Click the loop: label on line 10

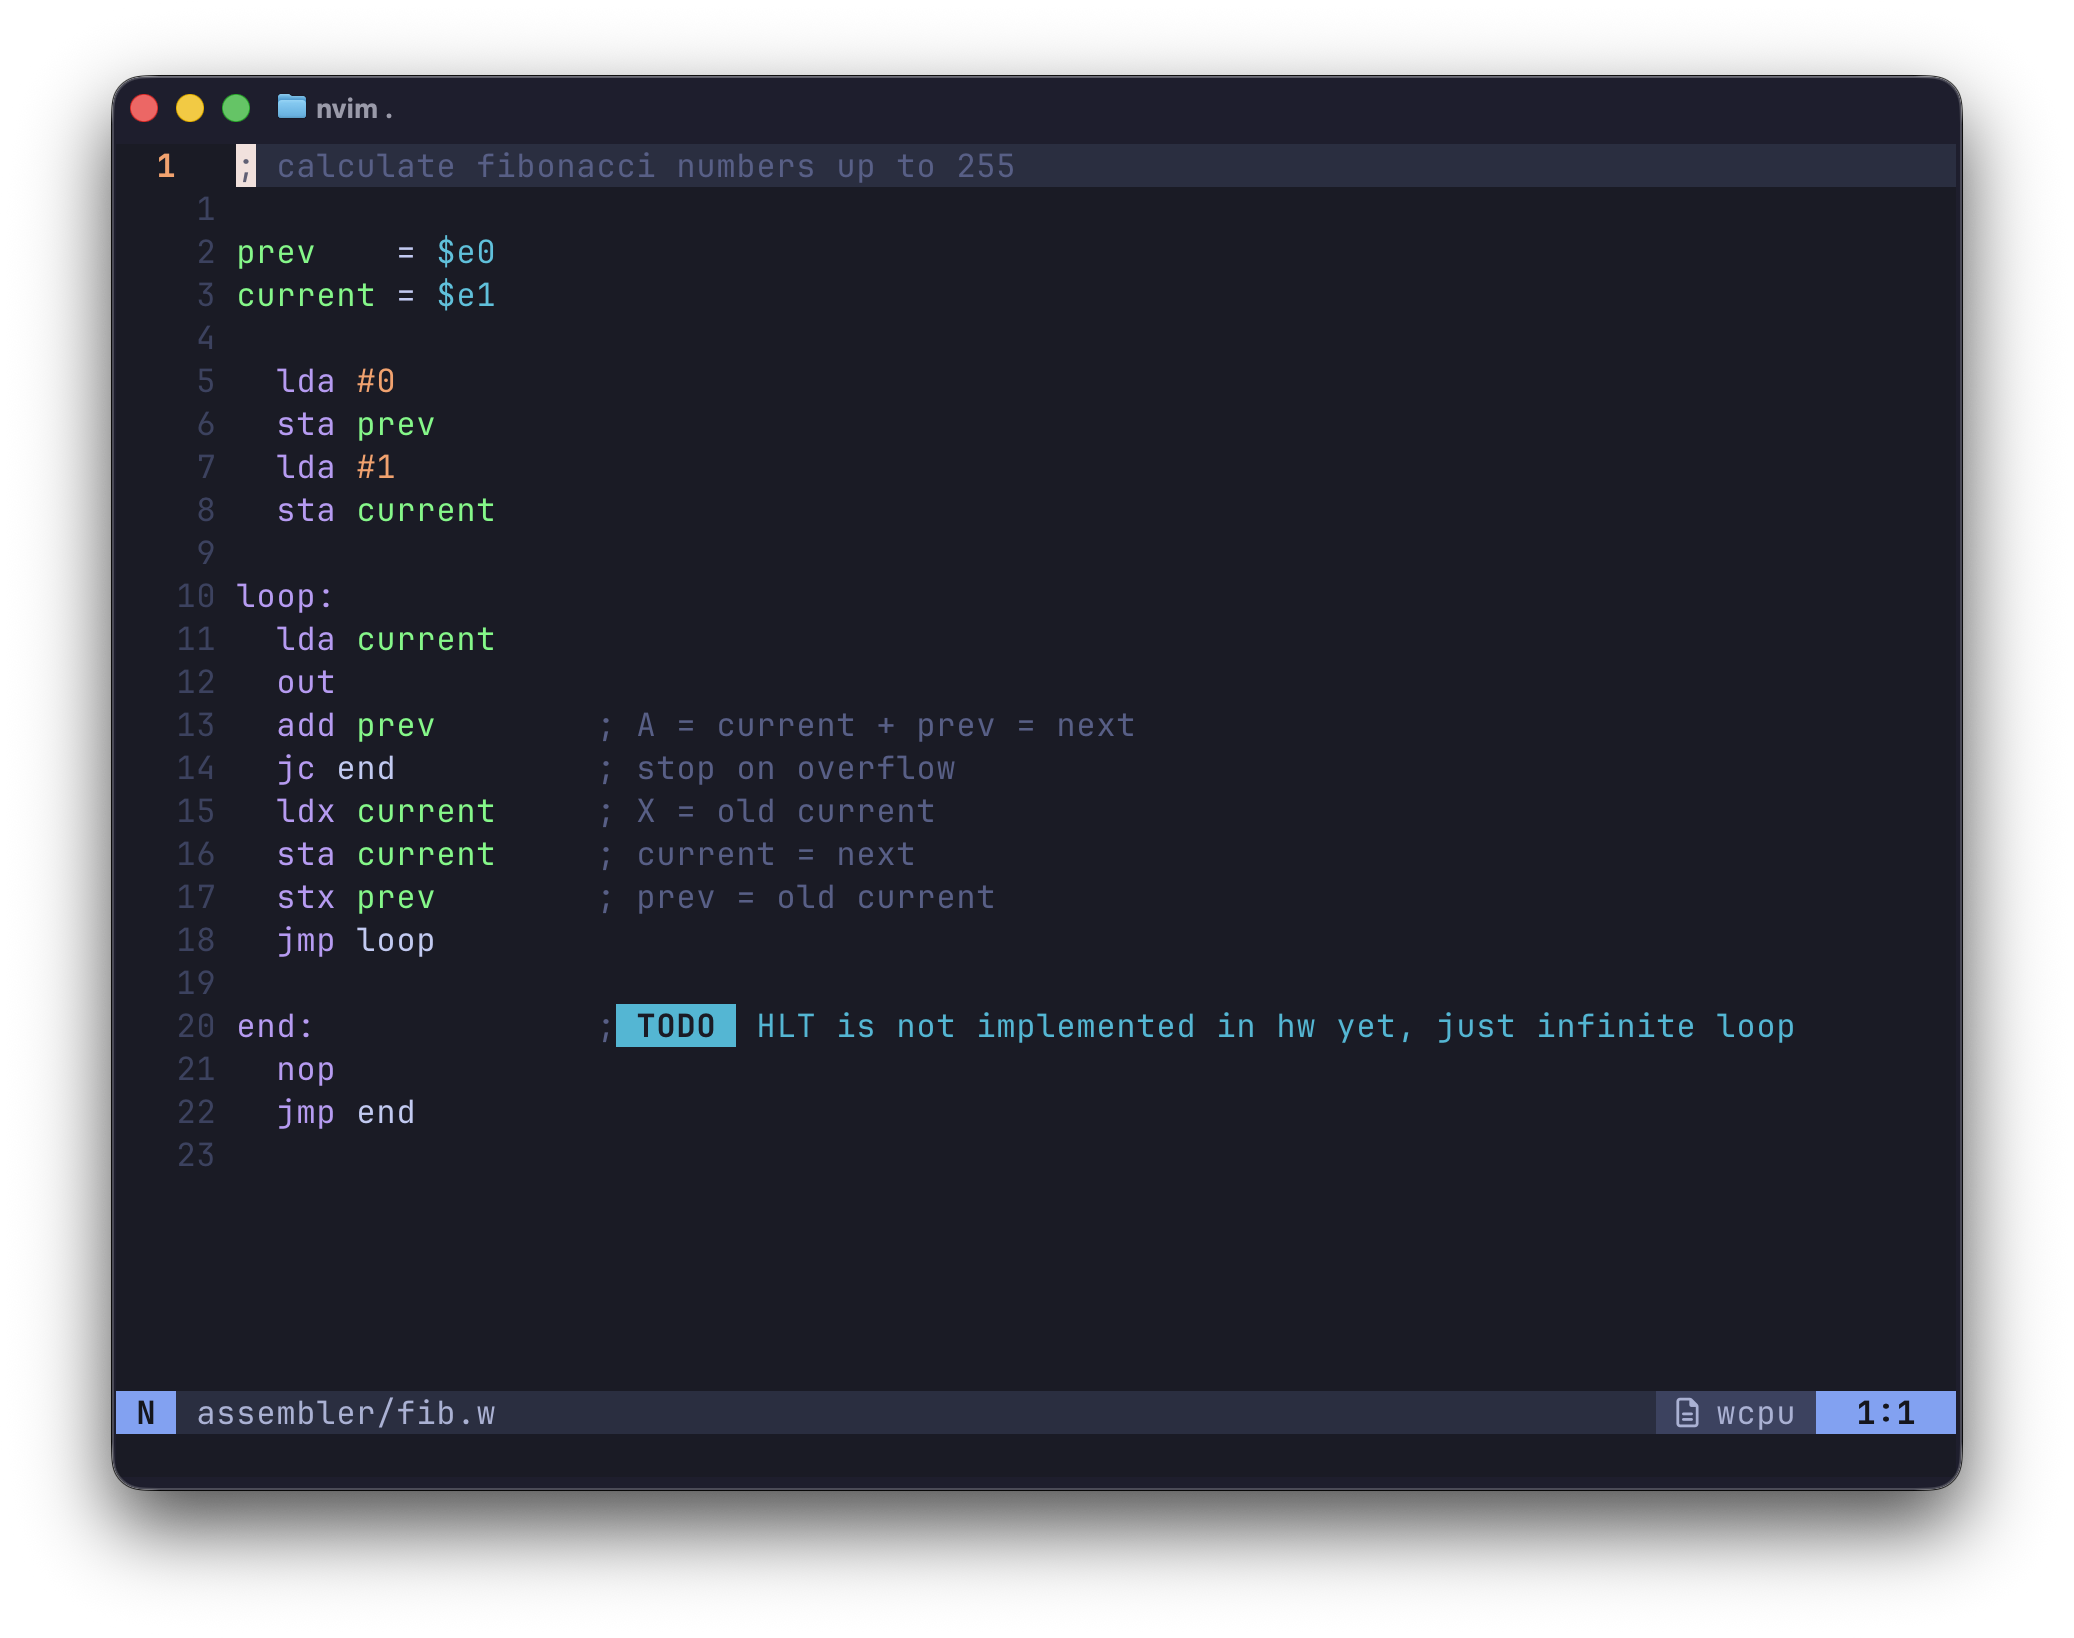coord(283,596)
